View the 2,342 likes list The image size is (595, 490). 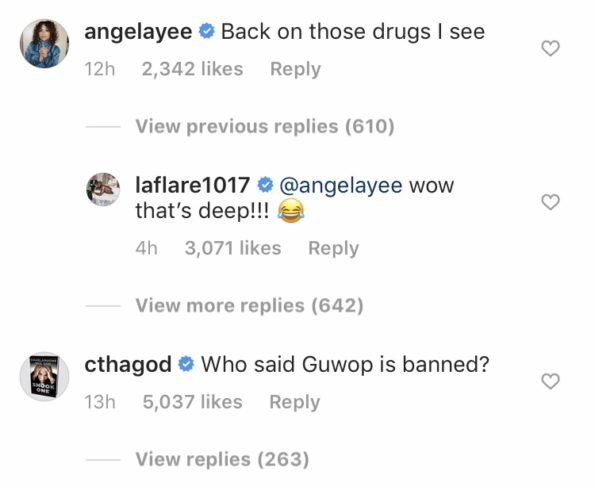[192, 69]
